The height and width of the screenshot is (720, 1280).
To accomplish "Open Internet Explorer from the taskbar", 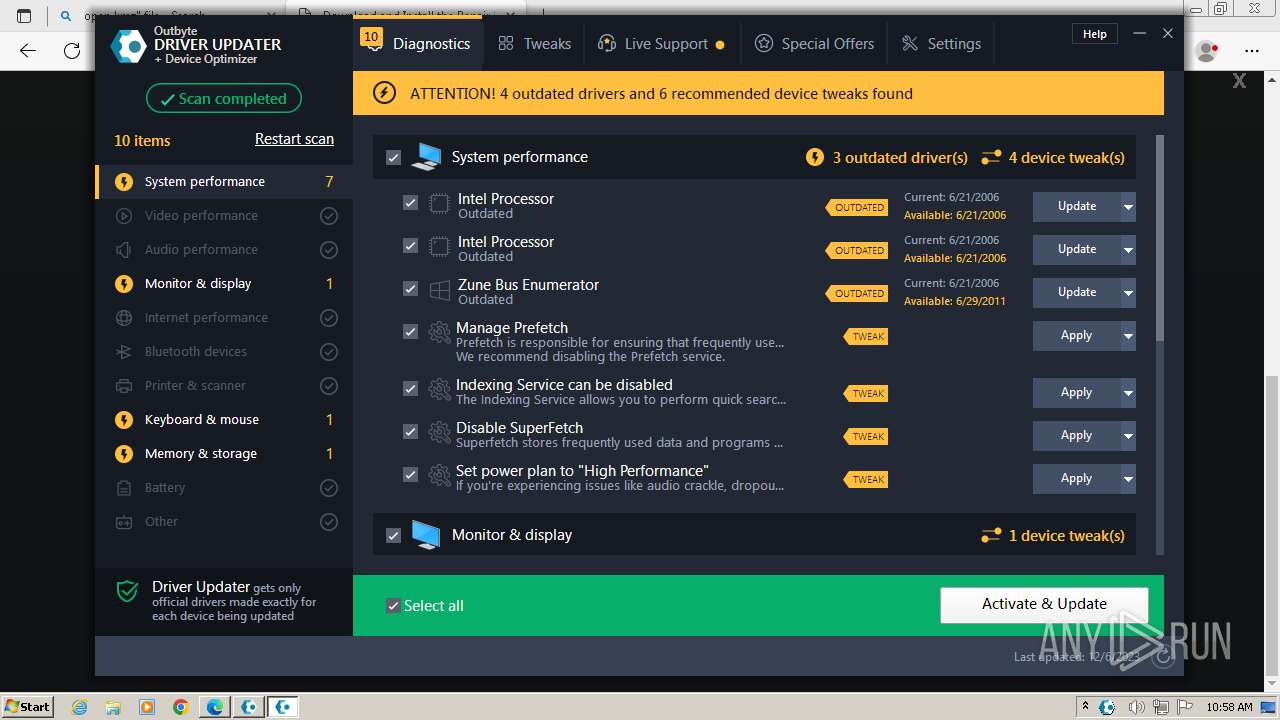I will point(80,707).
